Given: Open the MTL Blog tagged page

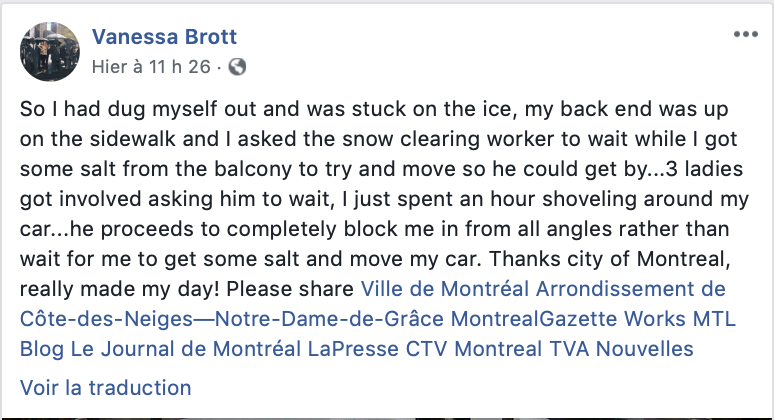Looking at the screenshot, I should point(378,334).
